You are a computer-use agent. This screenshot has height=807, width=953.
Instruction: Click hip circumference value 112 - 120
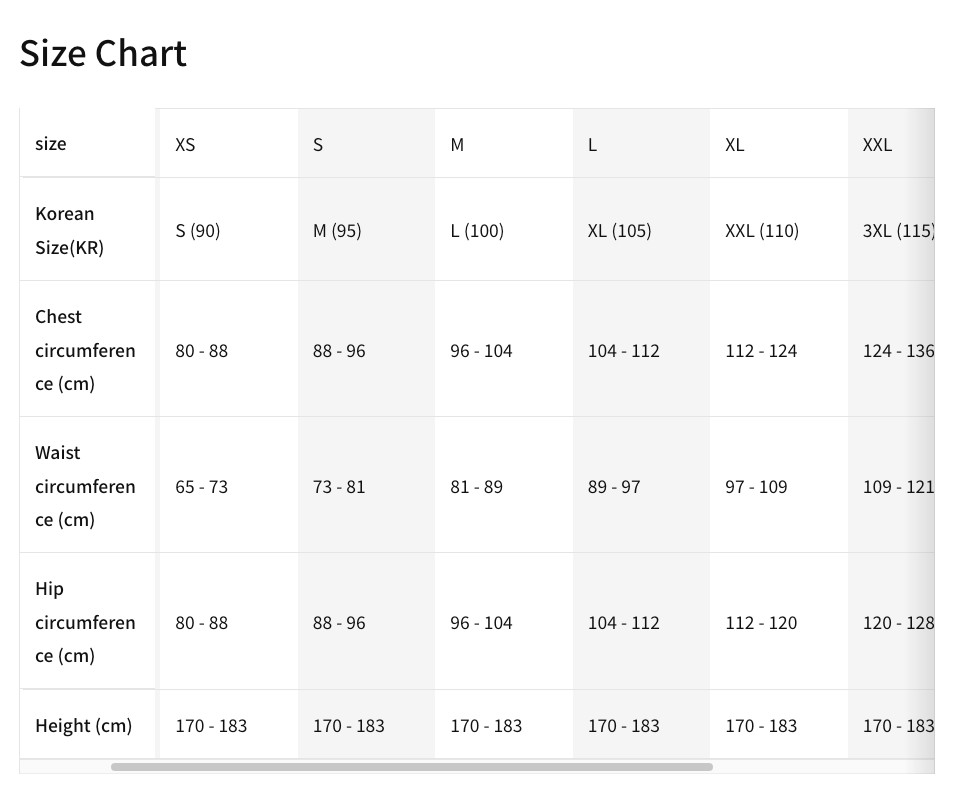pyautogui.click(x=761, y=623)
